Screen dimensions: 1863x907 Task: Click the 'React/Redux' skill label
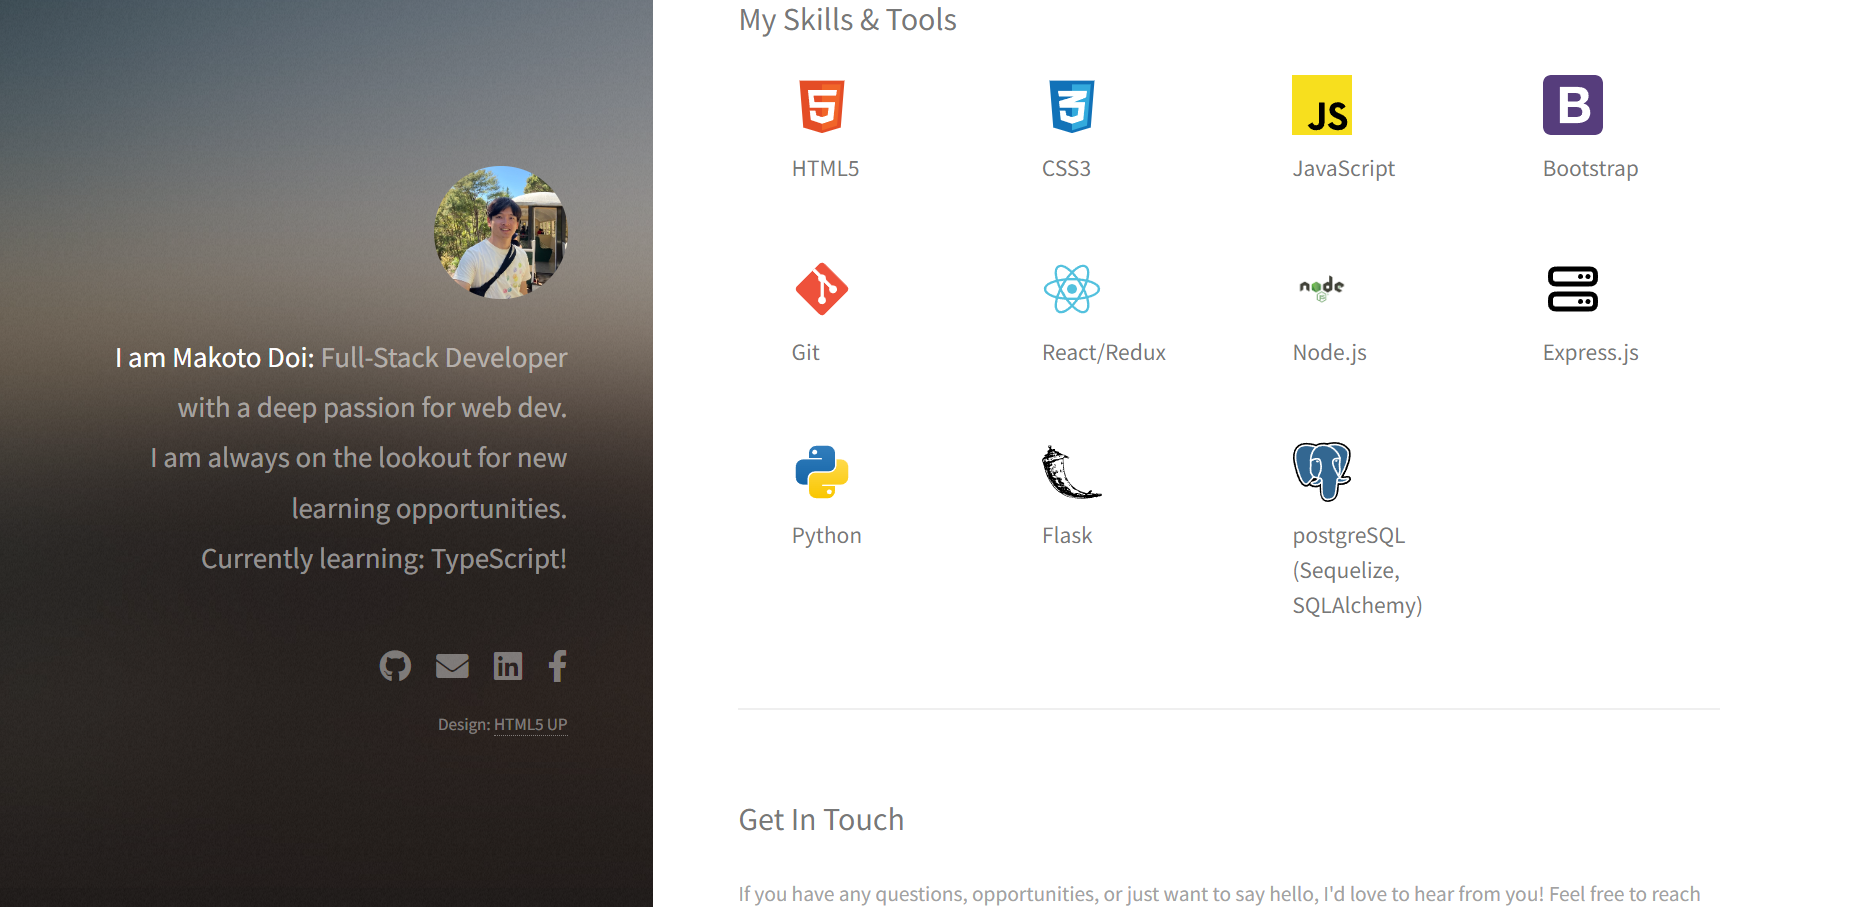tap(1103, 352)
